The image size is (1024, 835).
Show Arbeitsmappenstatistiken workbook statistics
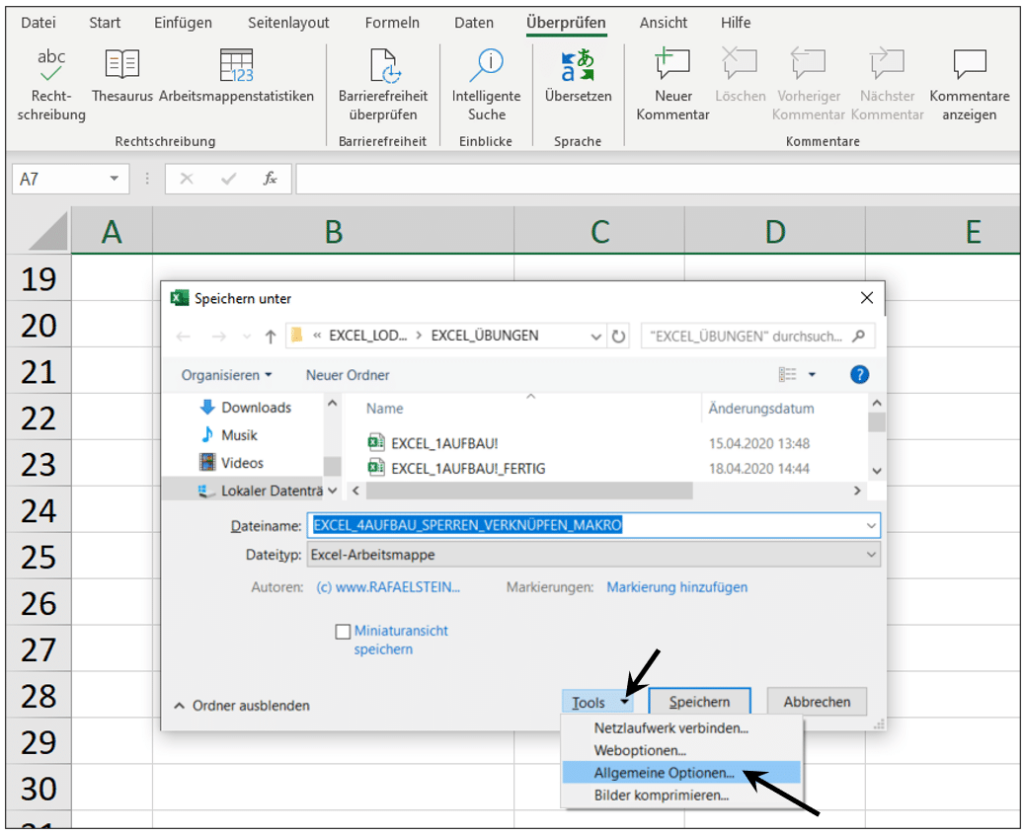[236, 76]
